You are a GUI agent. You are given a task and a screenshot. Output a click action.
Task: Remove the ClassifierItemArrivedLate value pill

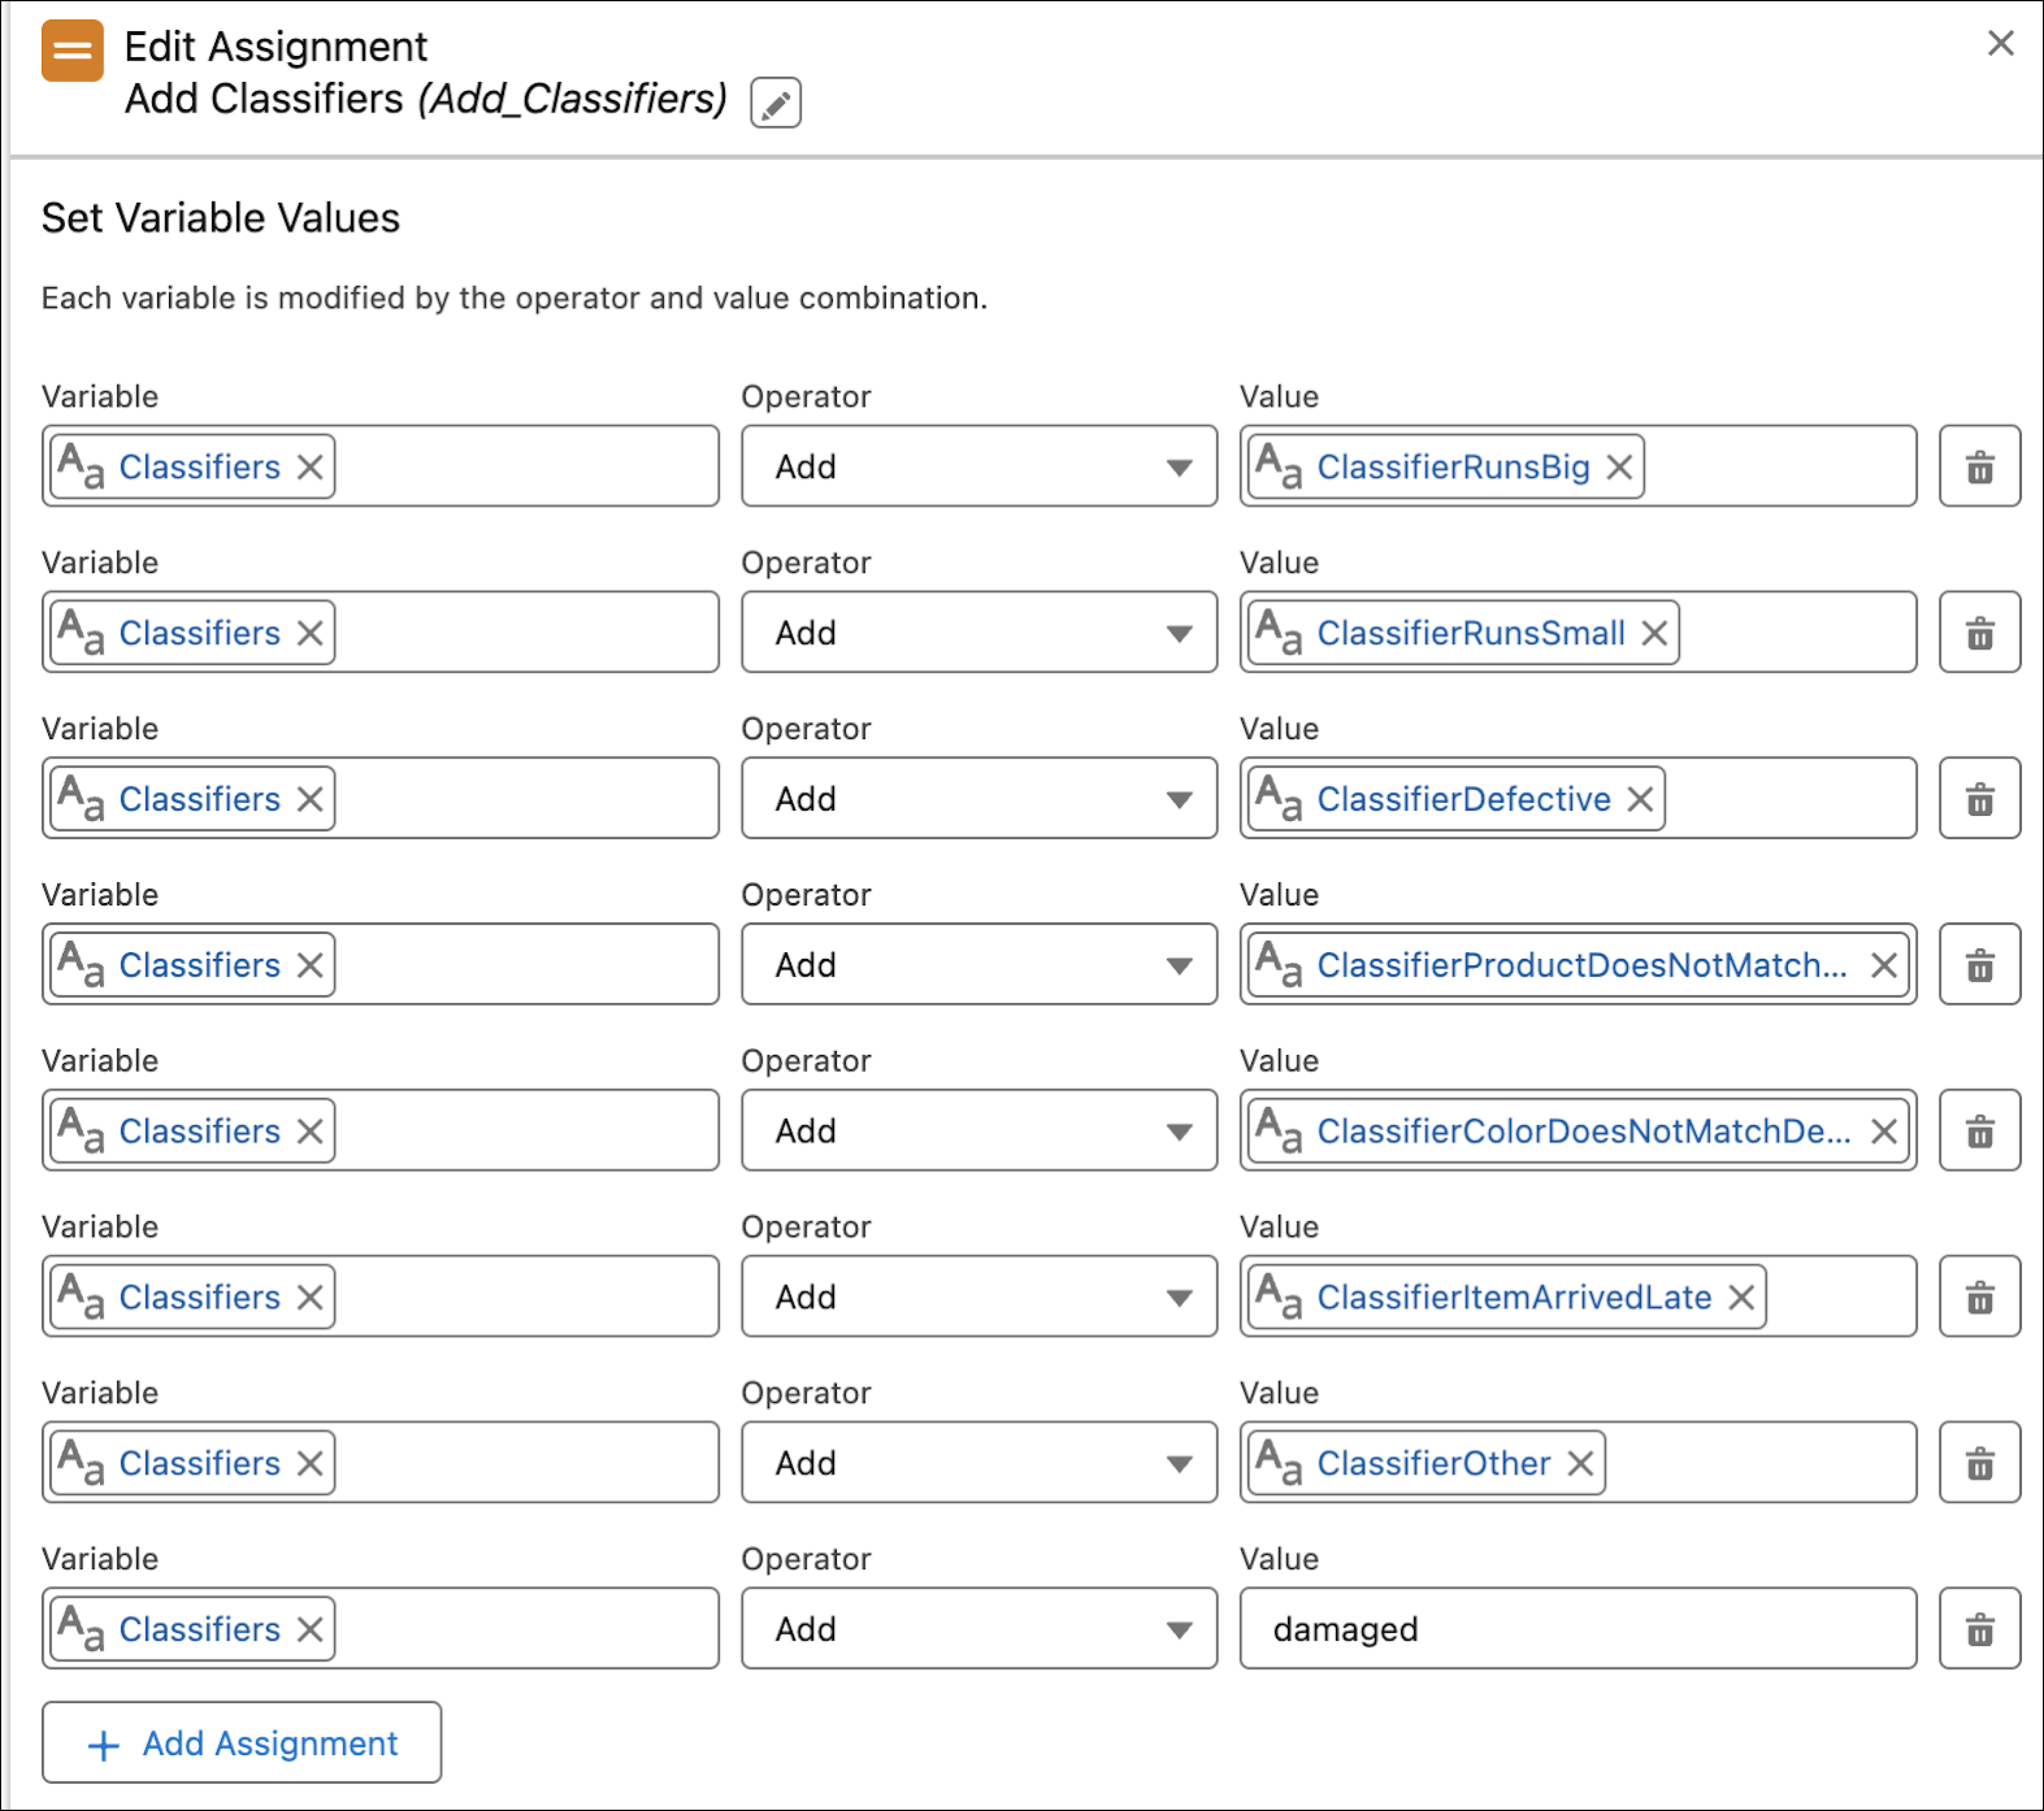pyautogui.click(x=1741, y=1297)
